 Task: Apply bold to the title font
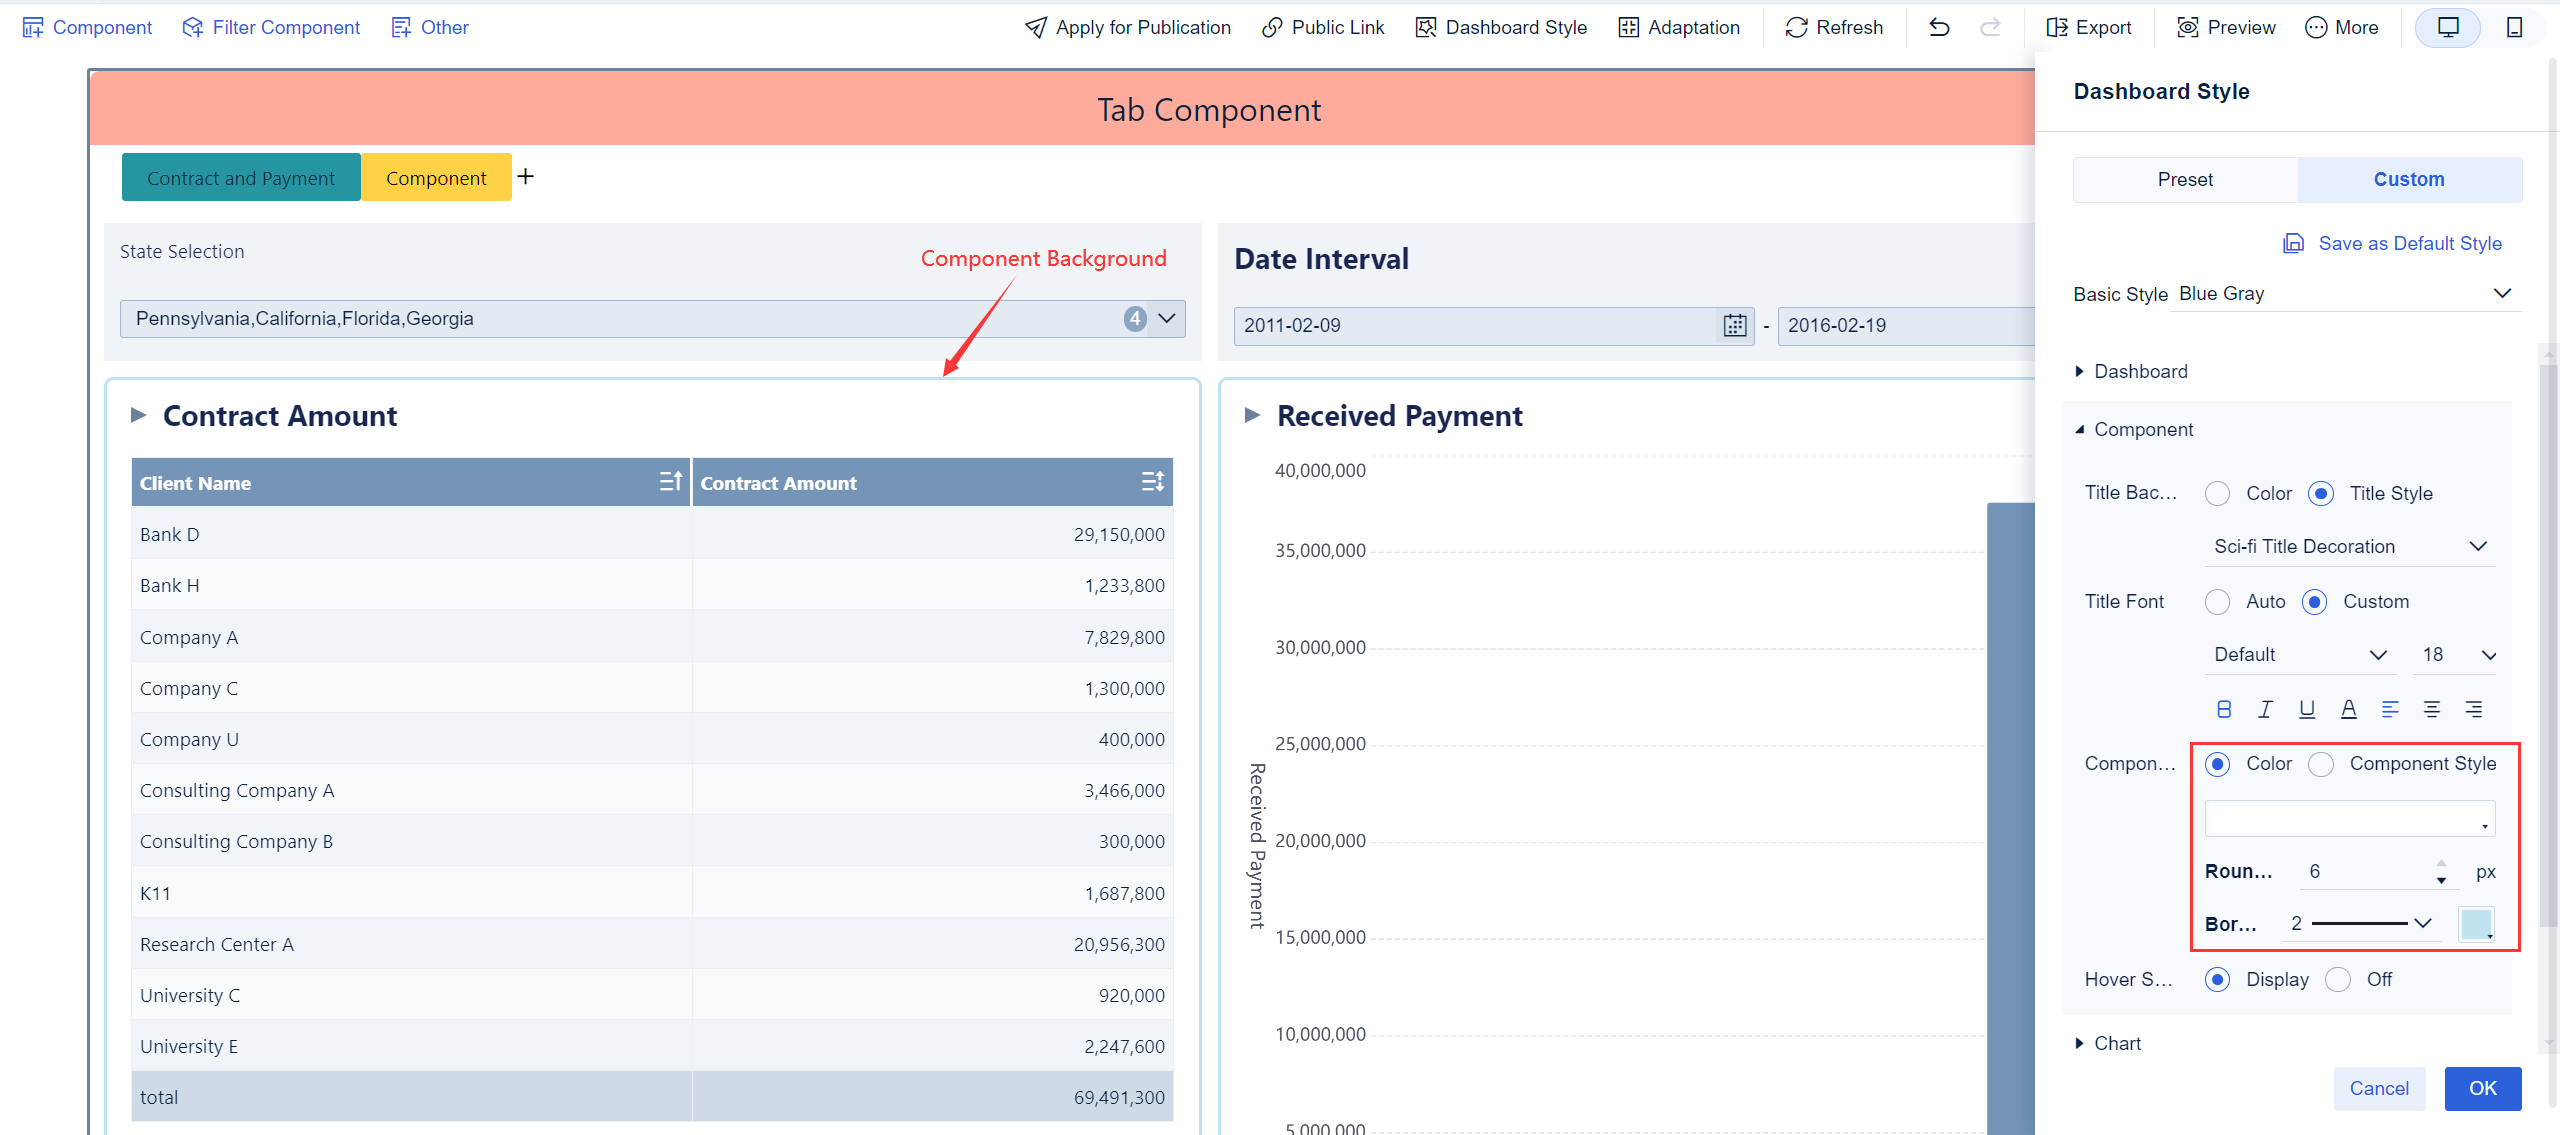click(2224, 708)
